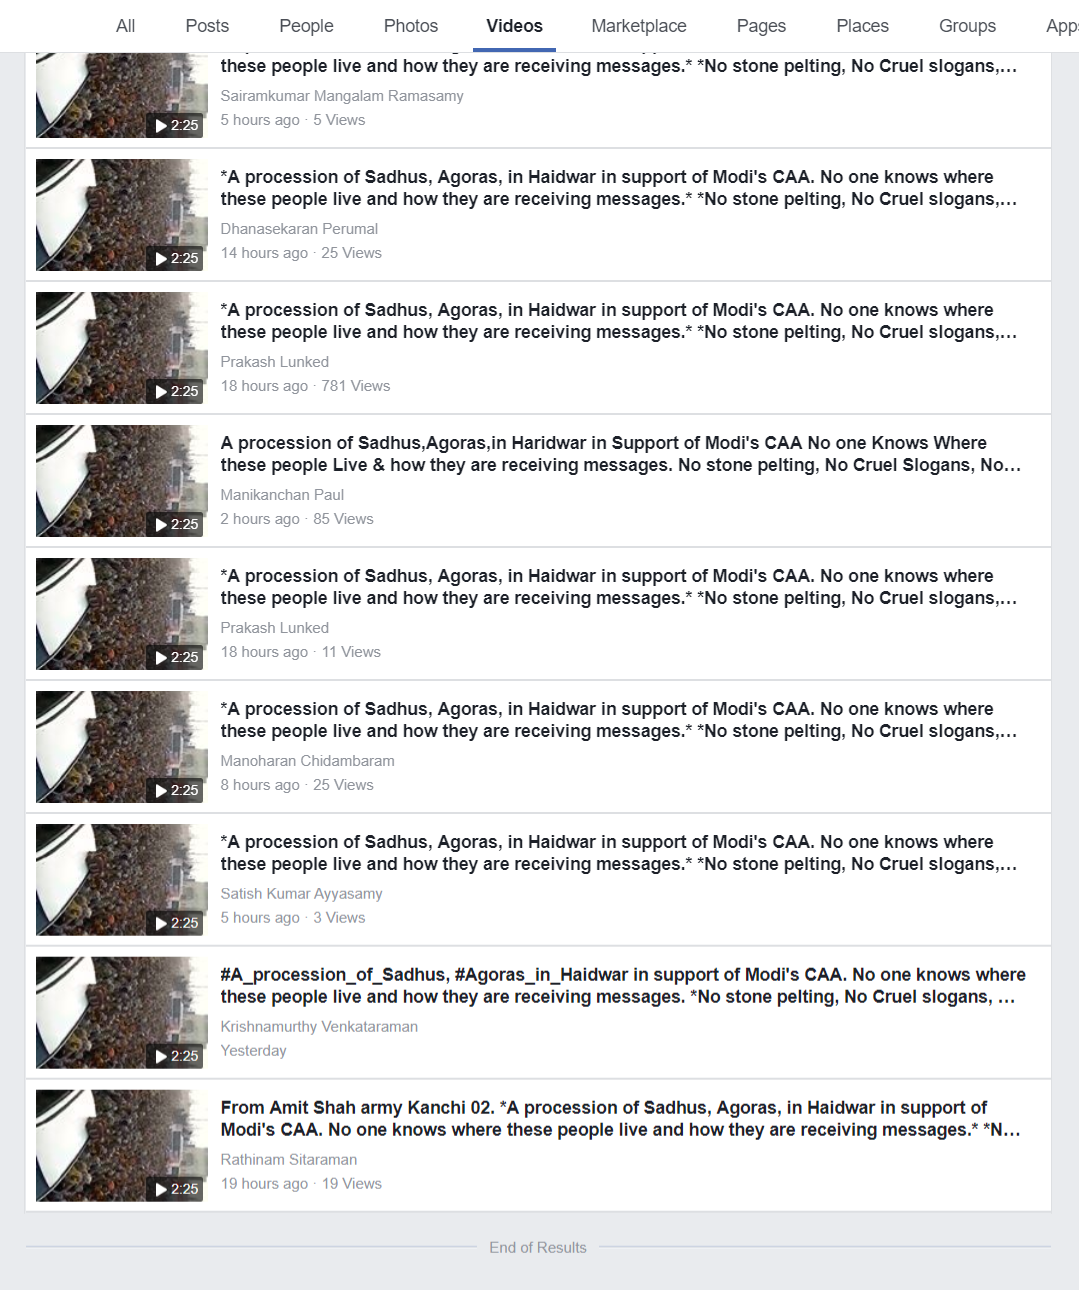Open thumbnail of Prakash Lunked's 11 Views video

coord(120,614)
